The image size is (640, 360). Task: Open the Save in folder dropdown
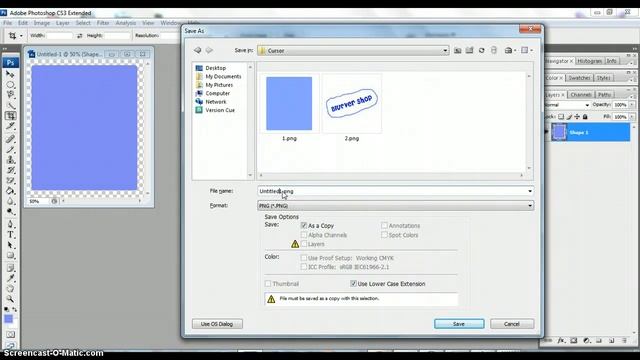(445, 51)
